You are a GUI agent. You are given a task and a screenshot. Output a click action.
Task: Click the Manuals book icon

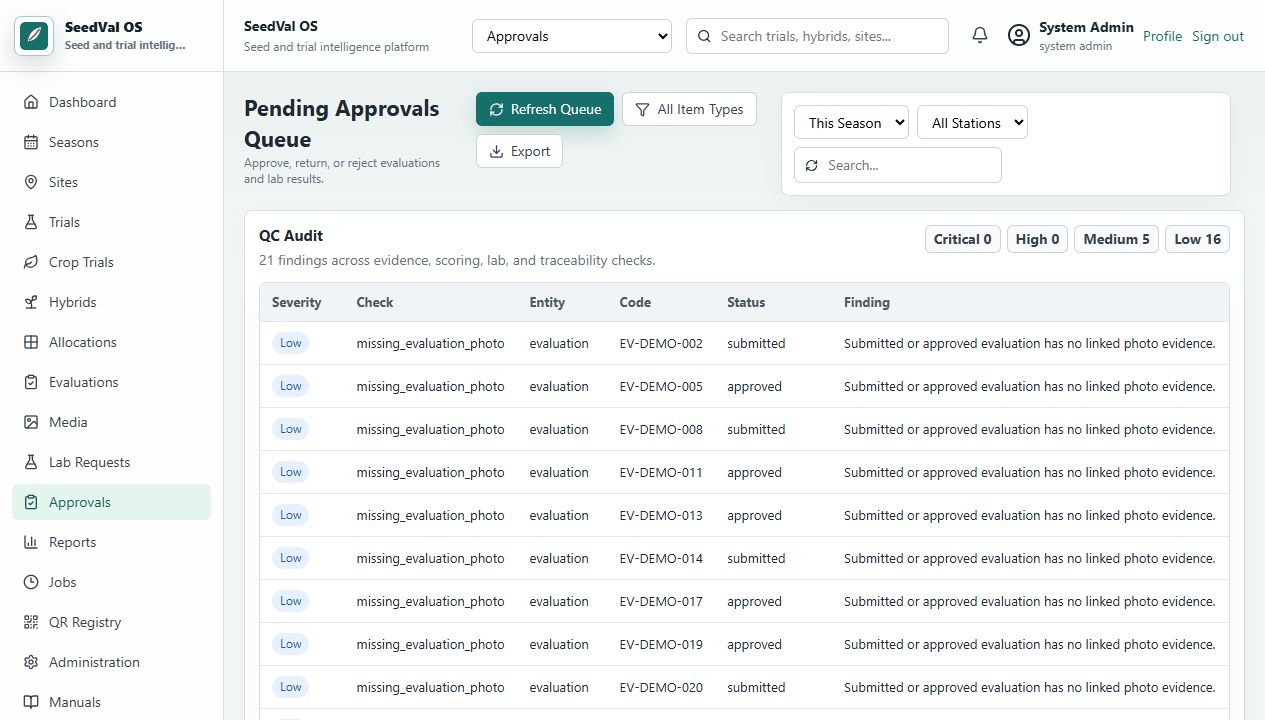31,702
